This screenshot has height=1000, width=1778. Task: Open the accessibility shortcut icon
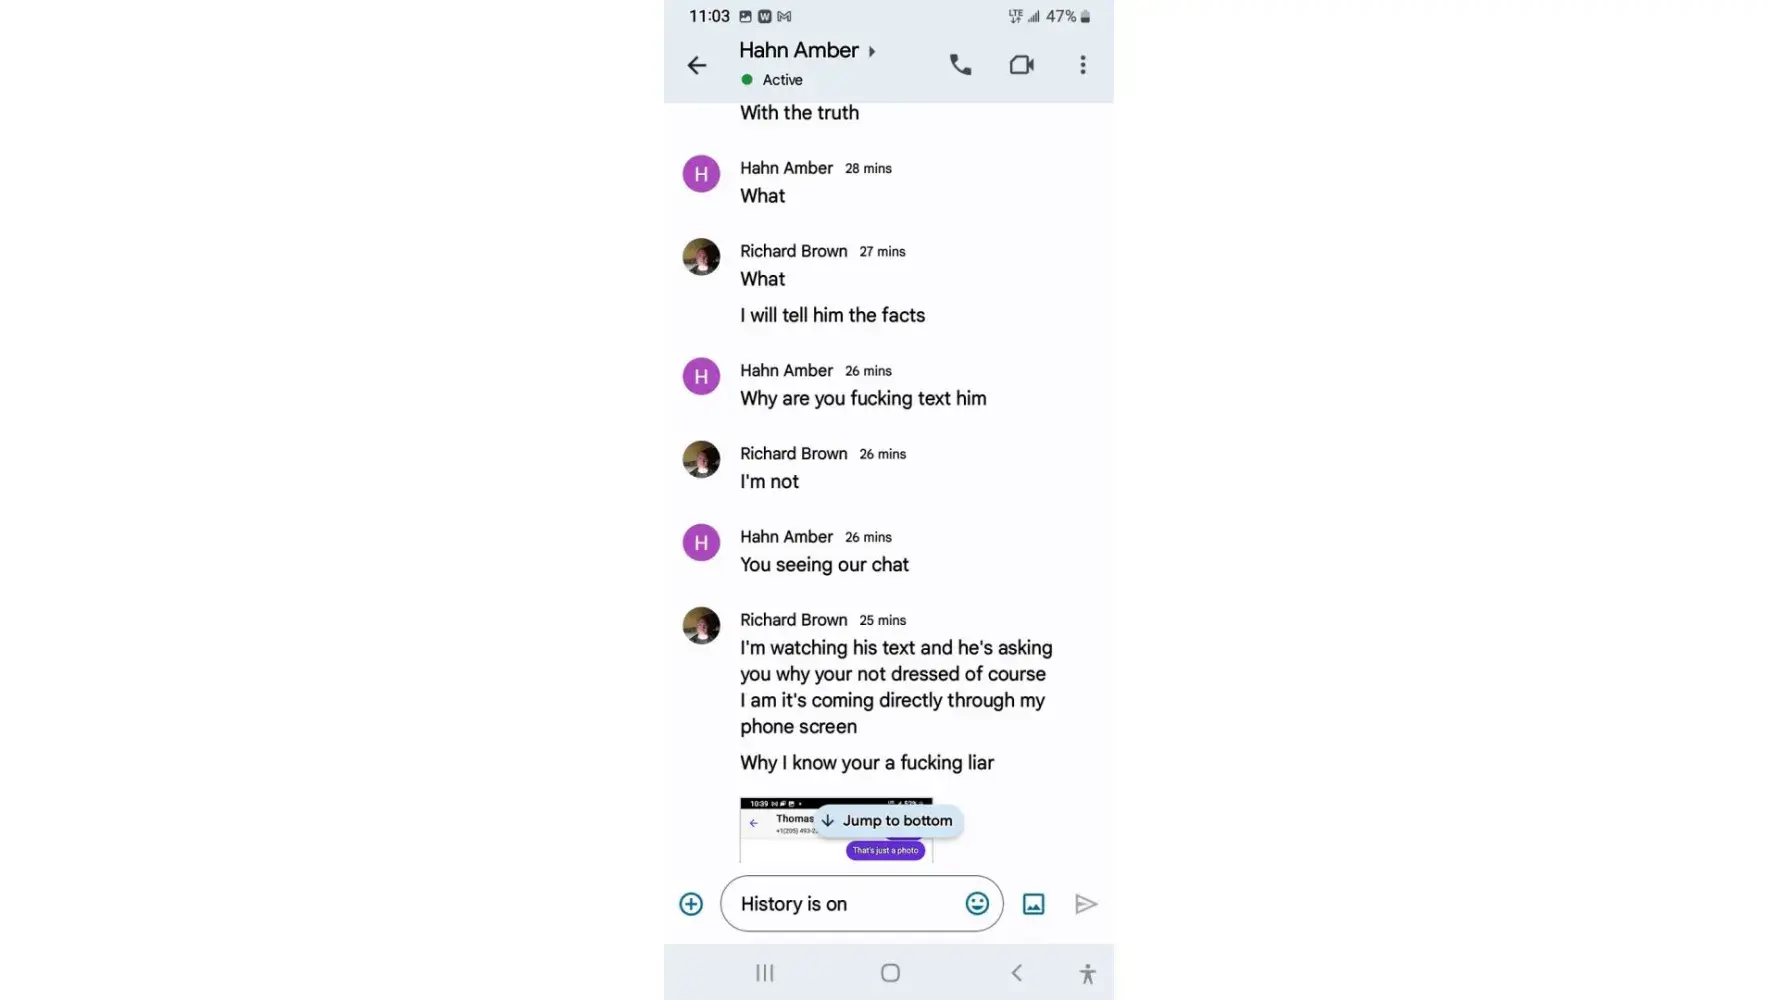1087,973
